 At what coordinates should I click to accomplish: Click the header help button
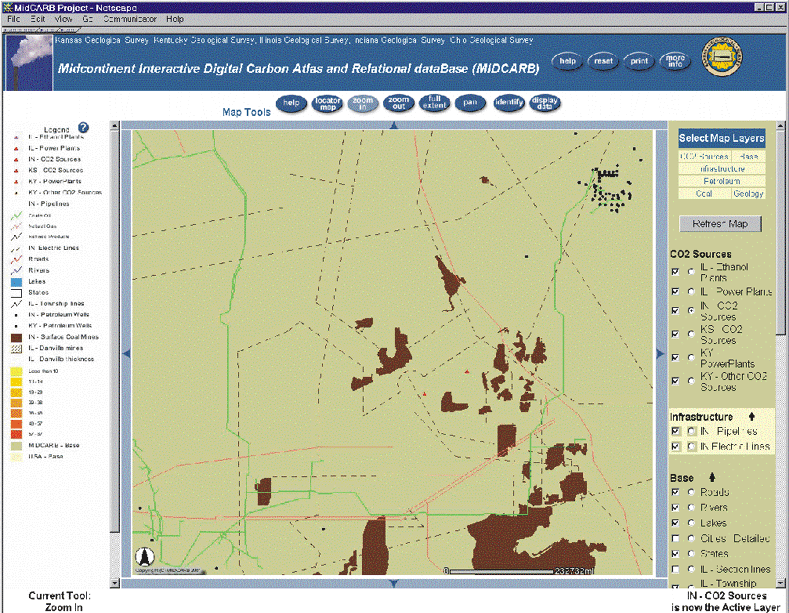pyautogui.click(x=567, y=61)
